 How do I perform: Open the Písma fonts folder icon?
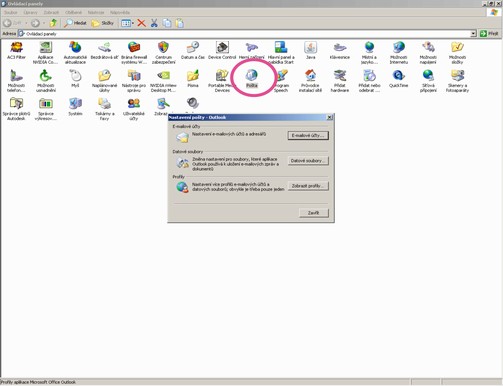(193, 76)
